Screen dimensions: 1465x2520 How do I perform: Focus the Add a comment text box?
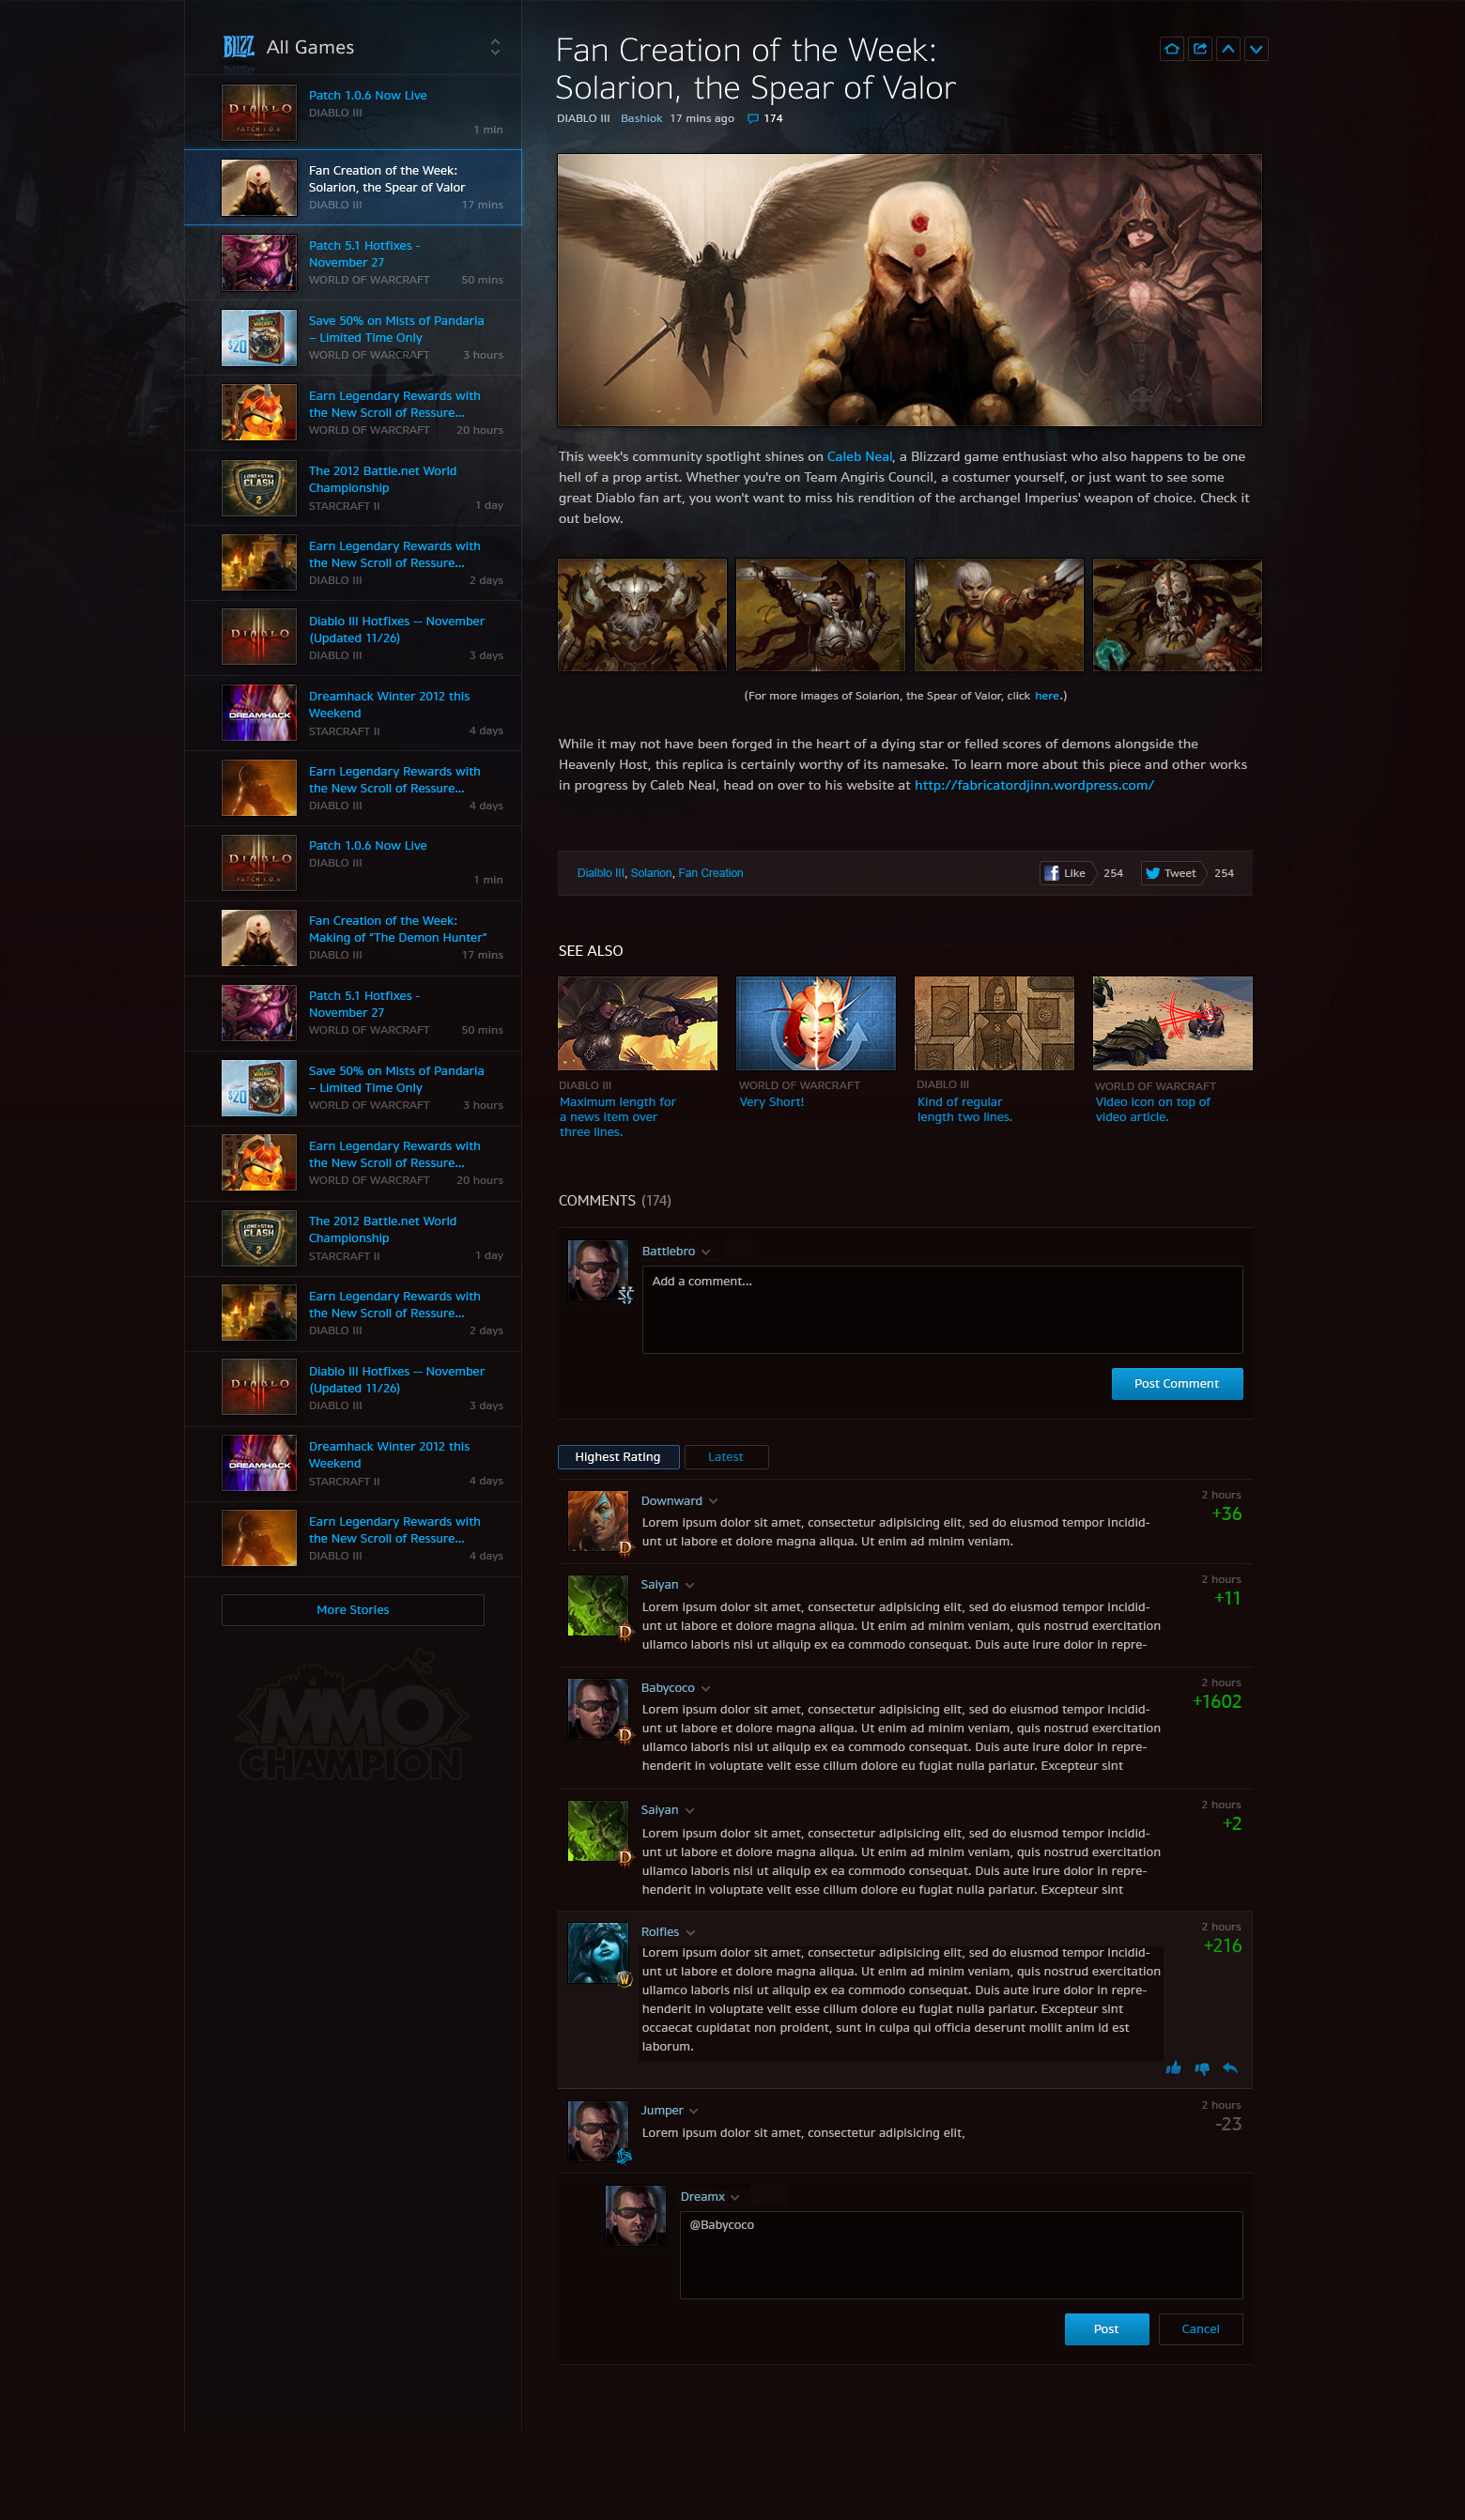(941, 1309)
